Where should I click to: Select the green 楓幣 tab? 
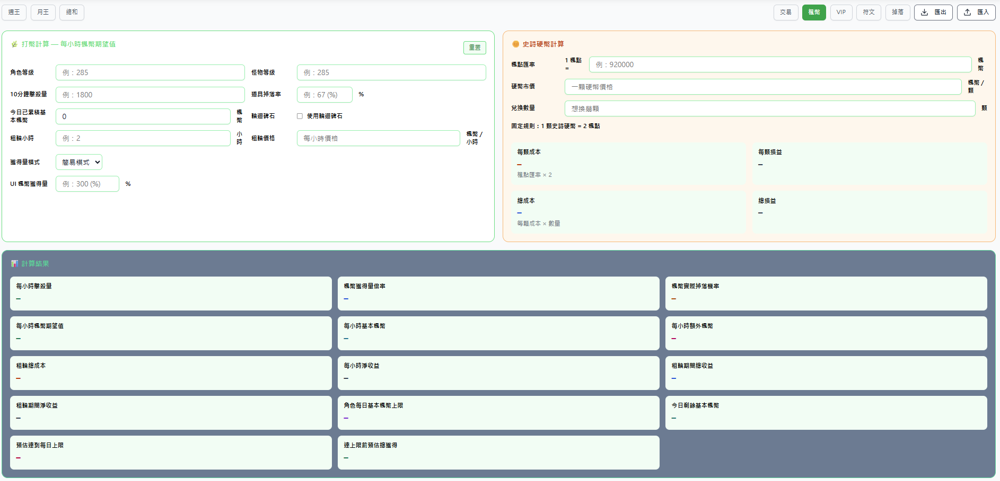coord(814,12)
